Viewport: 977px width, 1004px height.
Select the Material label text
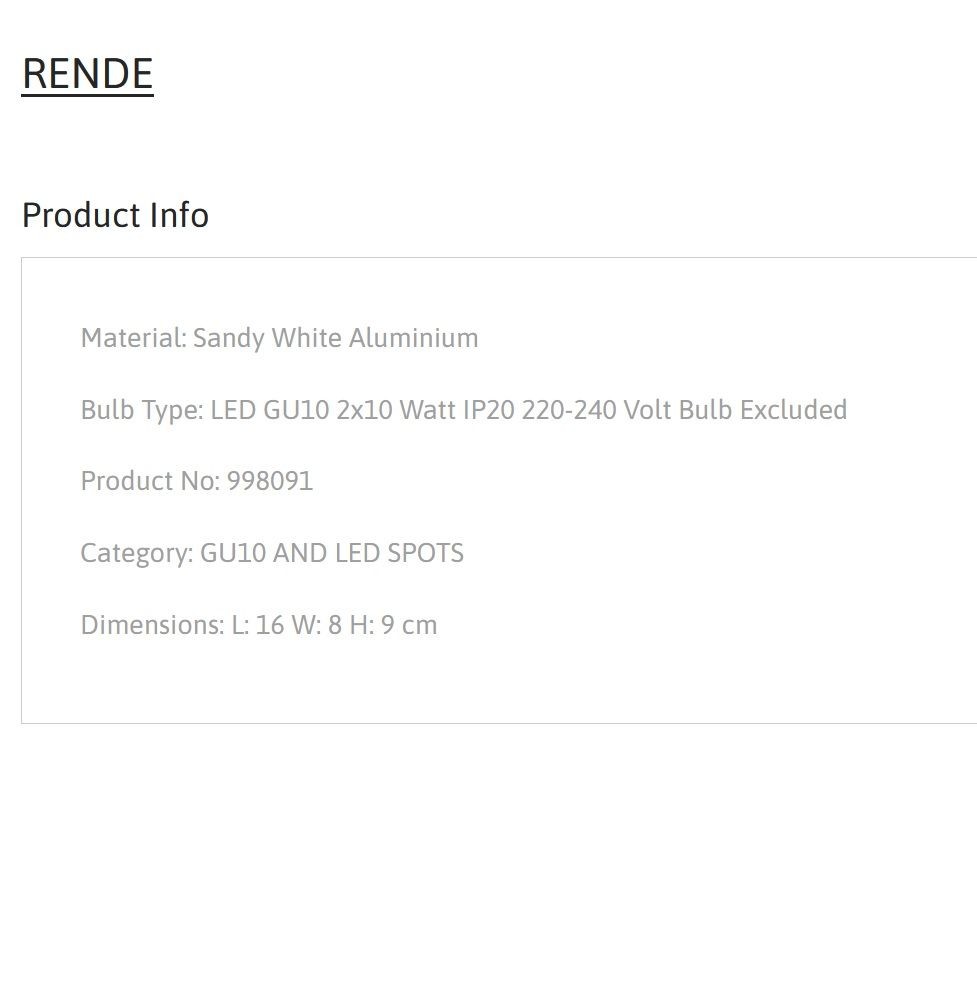134,337
